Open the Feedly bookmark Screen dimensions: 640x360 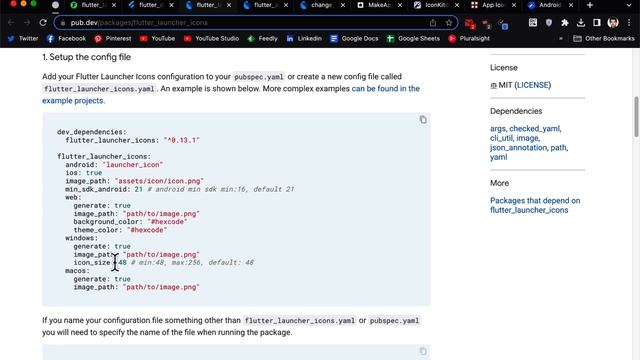tap(262, 38)
